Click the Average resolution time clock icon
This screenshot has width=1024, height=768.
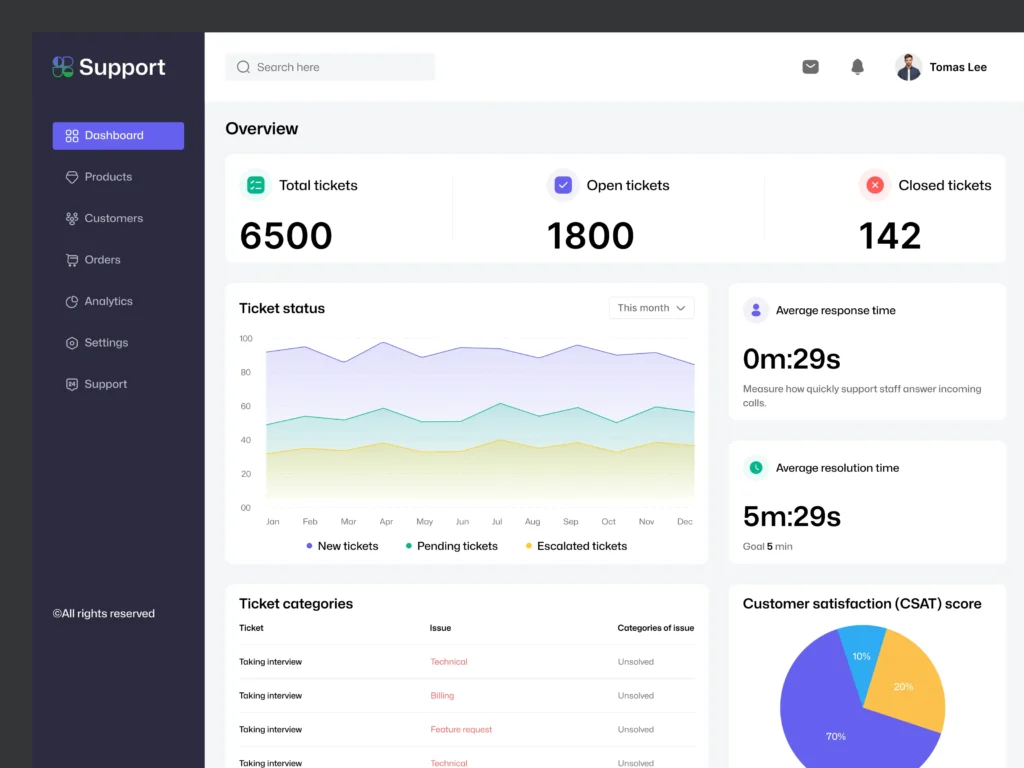(756, 468)
